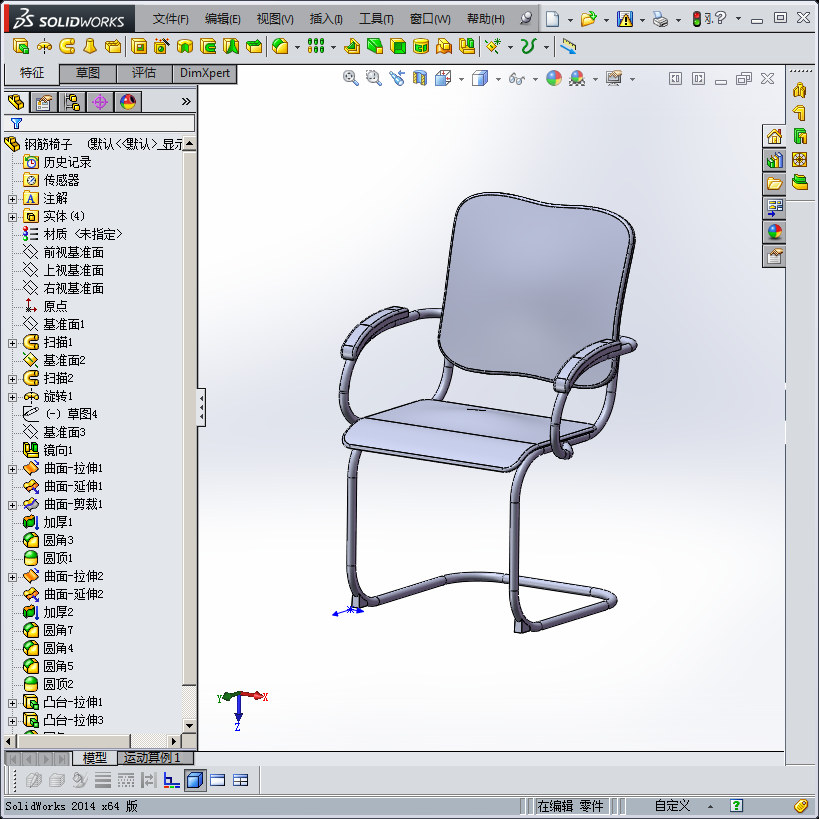Toggle the 3D view cube button in the bottom toolbar
The height and width of the screenshot is (819, 819).
click(x=195, y=780)
